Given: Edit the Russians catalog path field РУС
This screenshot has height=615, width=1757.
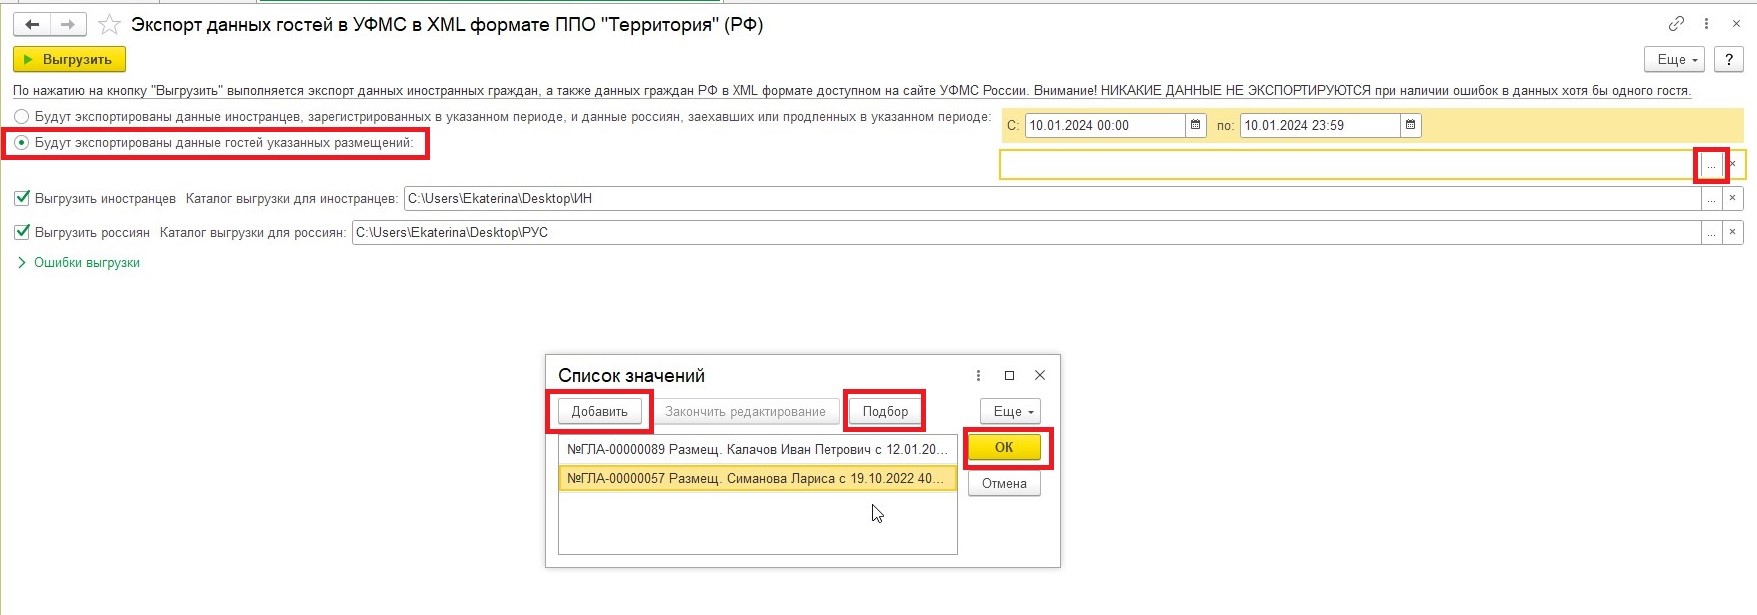Looking at the screenshot, I should tap(1026, 233).
